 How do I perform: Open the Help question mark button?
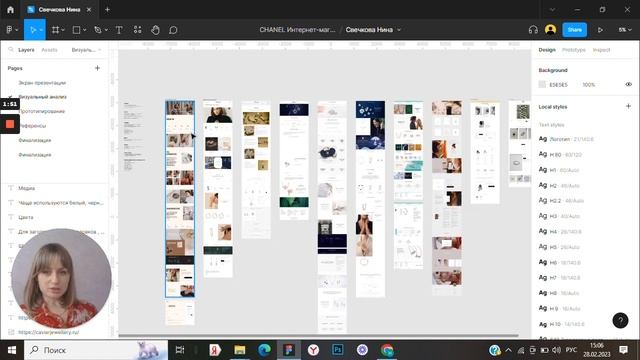(x=620, y=320)
